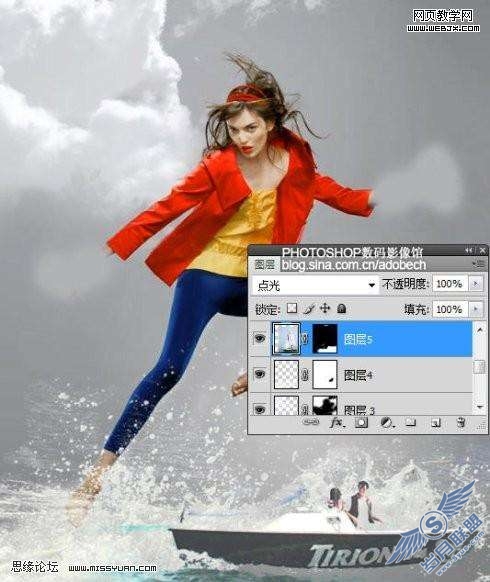490x582 pixels.
Task: Create a new layer icon
Action: (435, 422)
